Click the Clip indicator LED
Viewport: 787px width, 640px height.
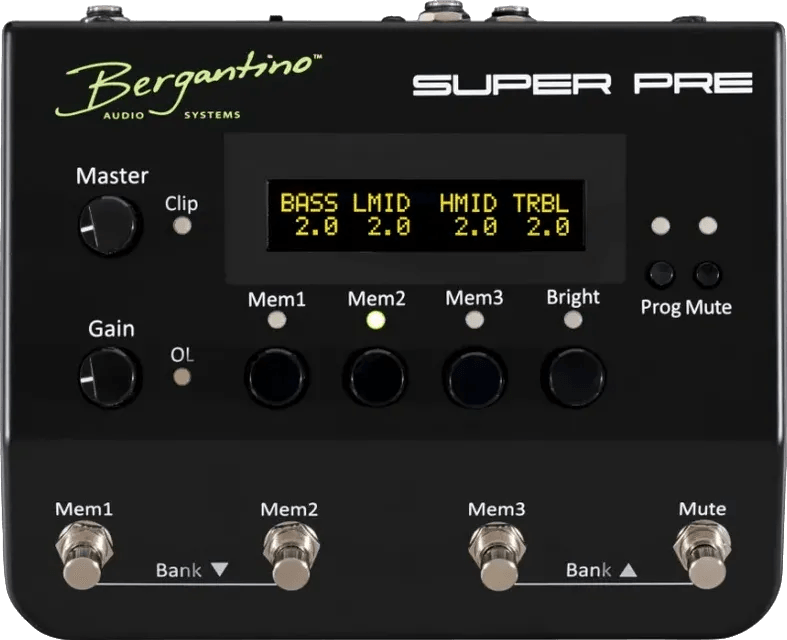tap(181, 225)
